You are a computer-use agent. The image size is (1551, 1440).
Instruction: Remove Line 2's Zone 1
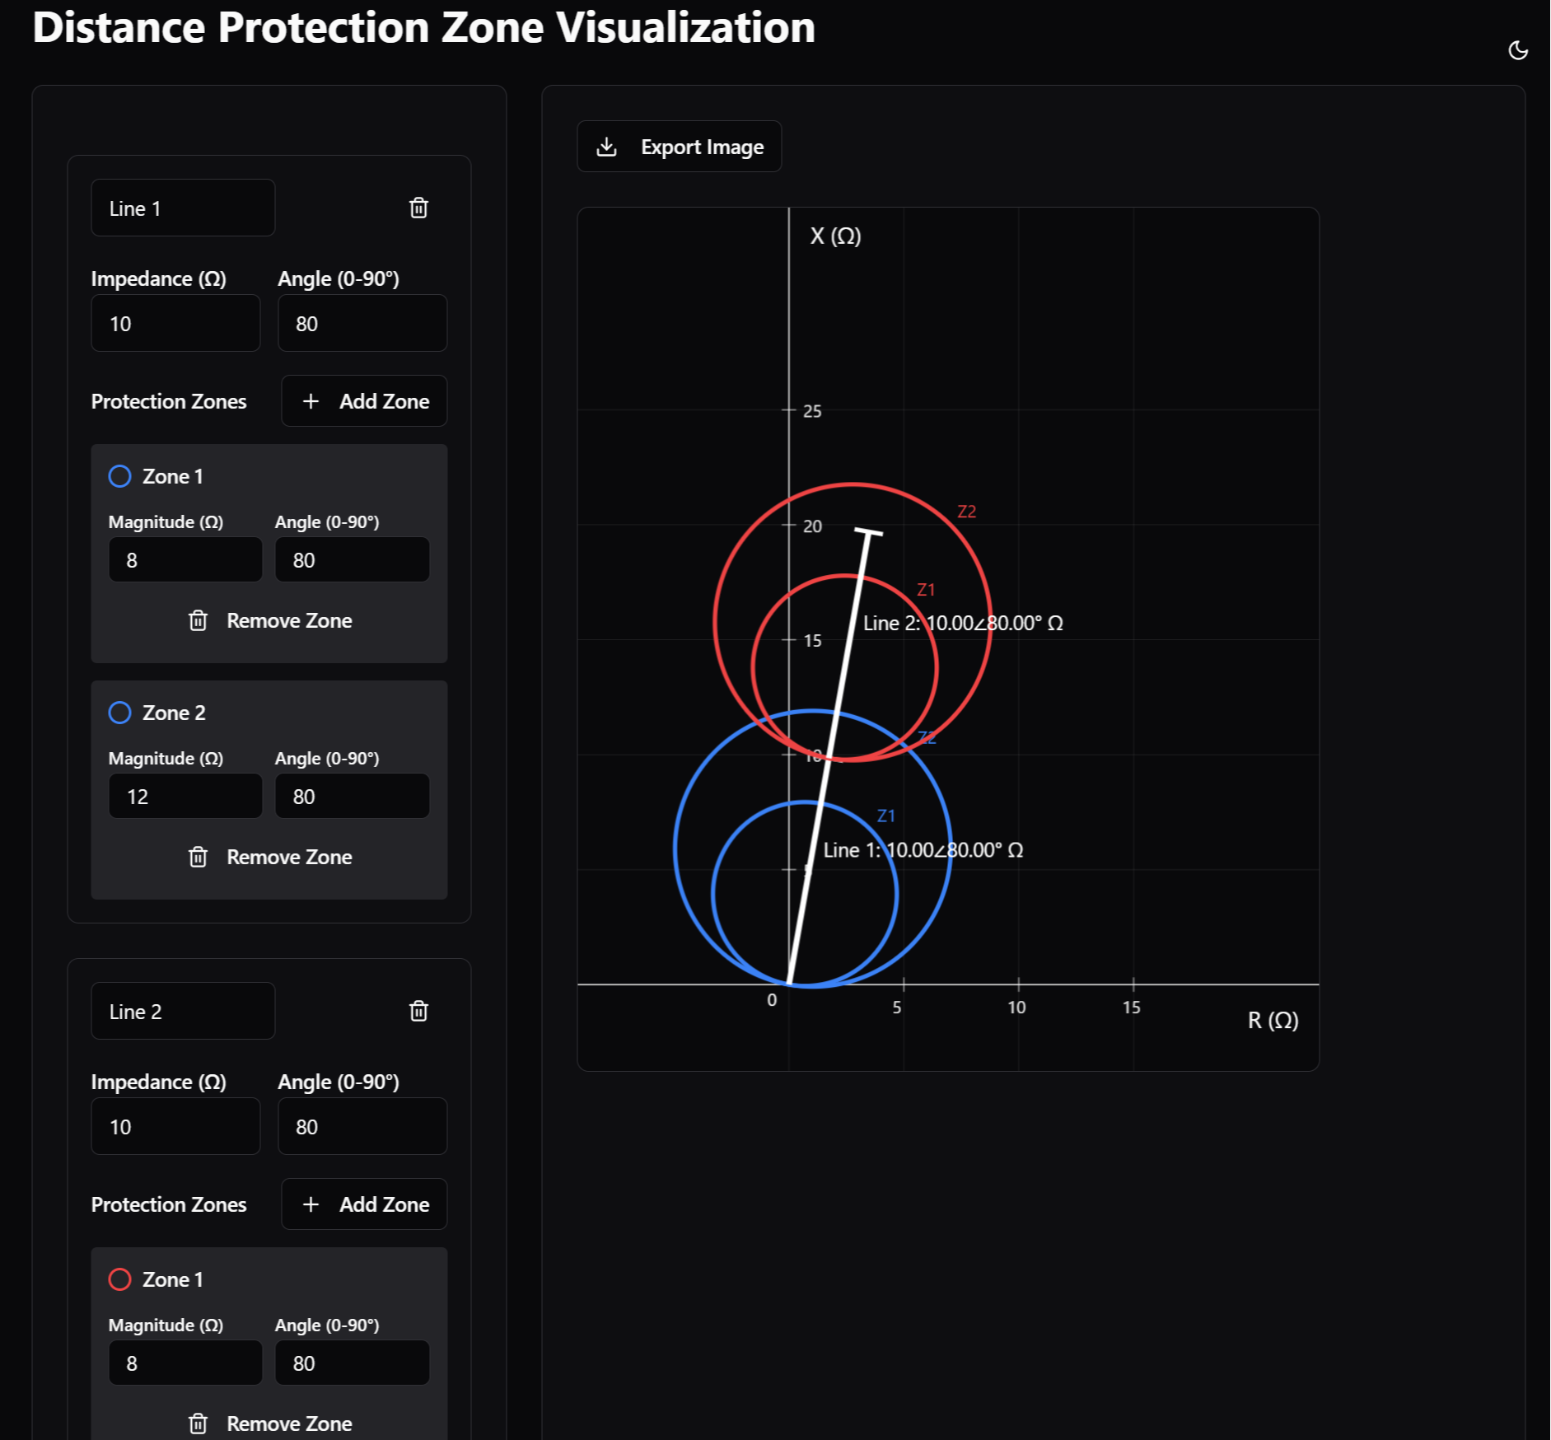click(270, 1423)
